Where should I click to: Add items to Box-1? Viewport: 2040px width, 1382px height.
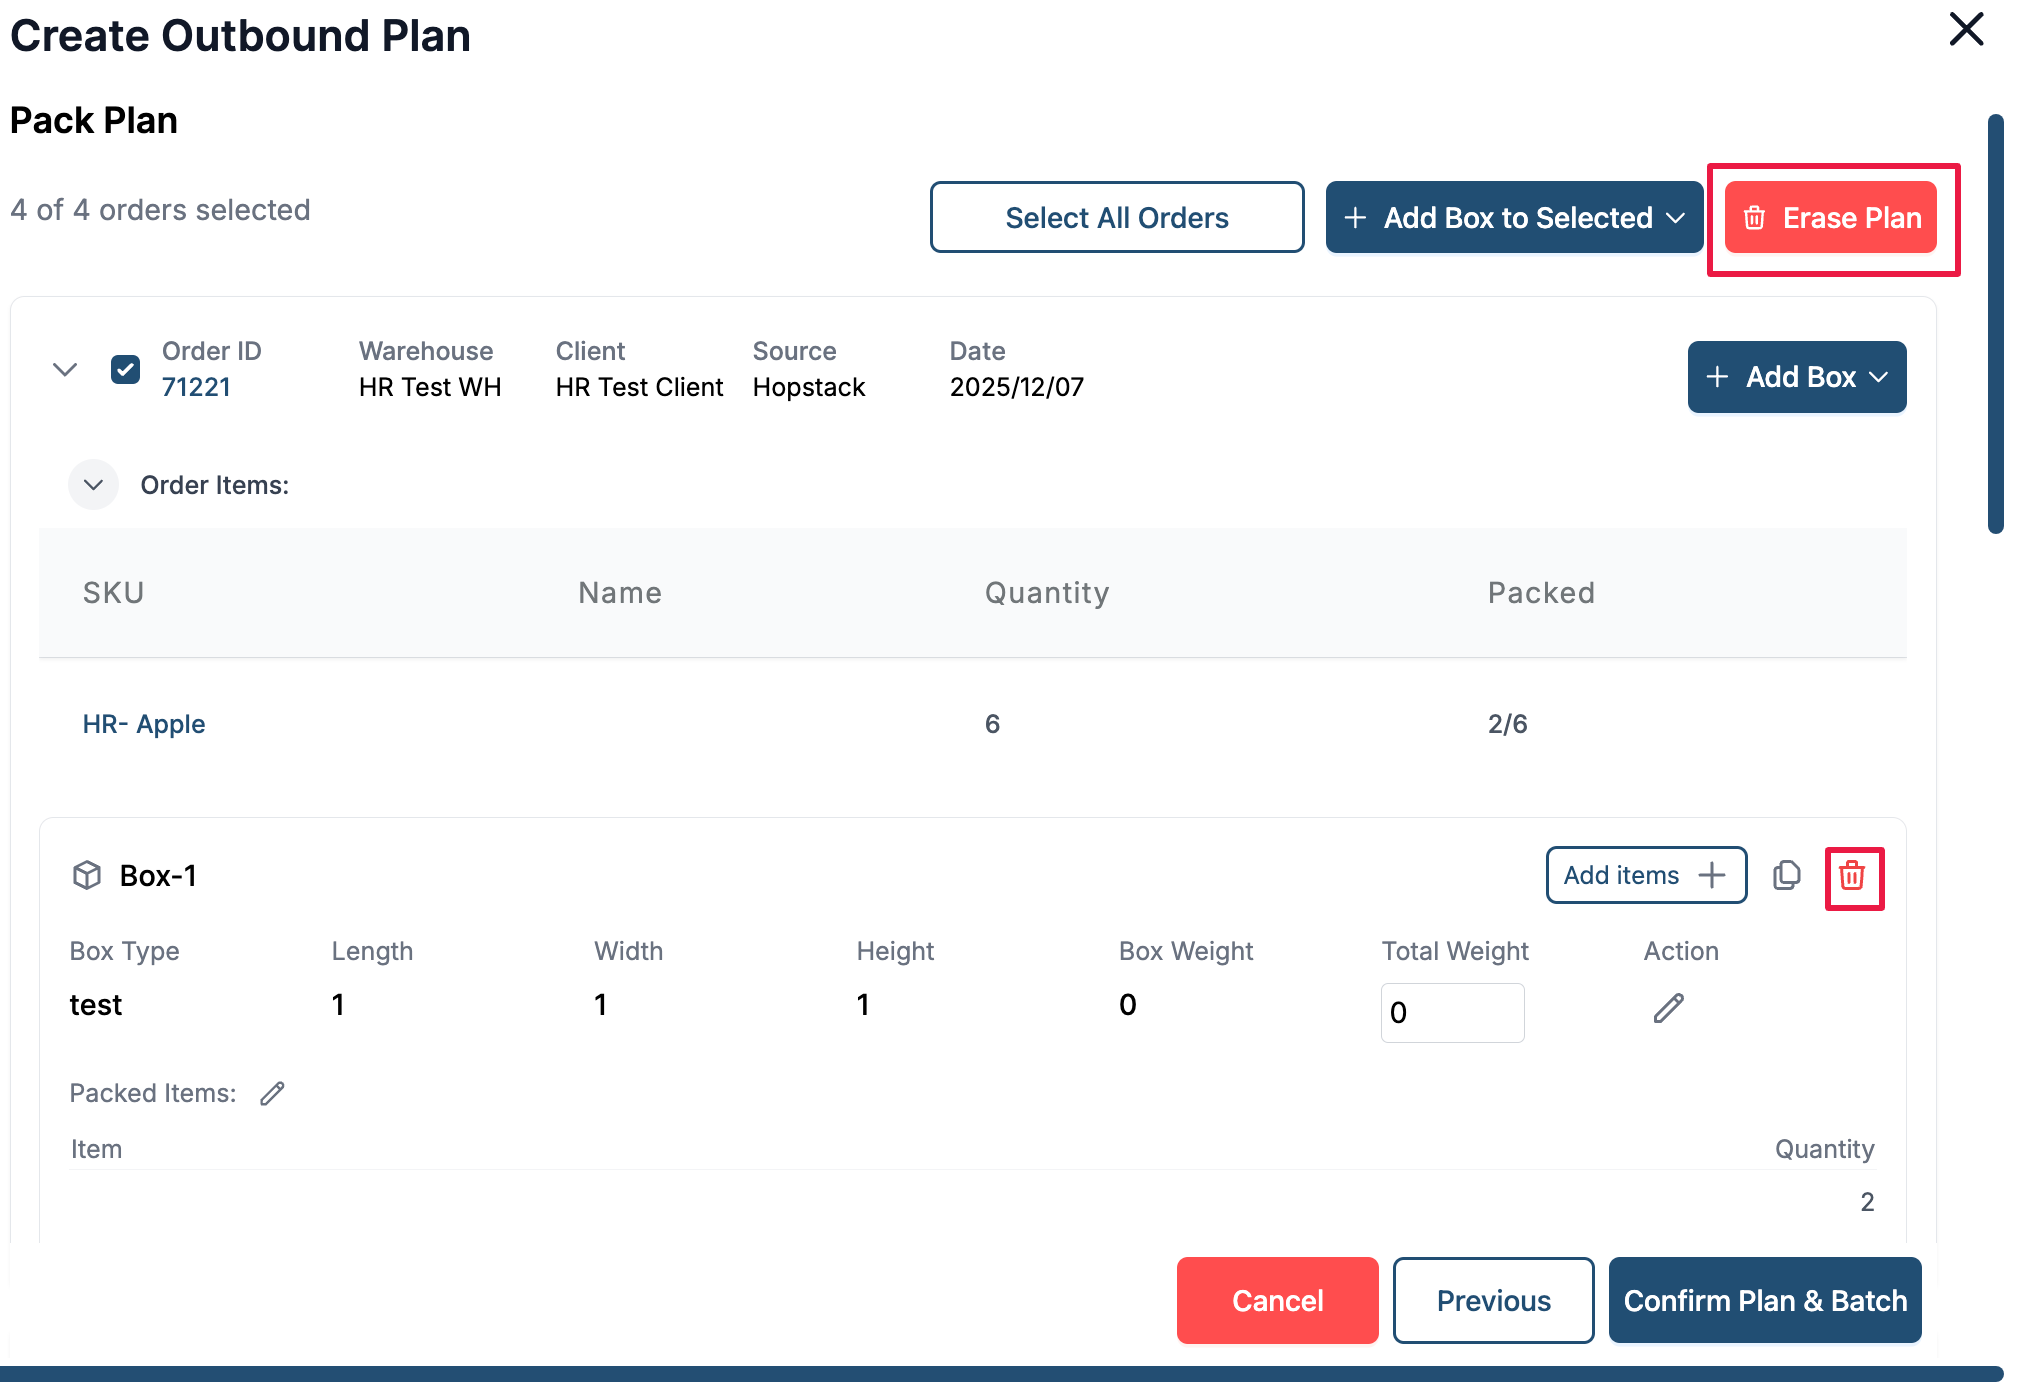[x=1645, y=876]
